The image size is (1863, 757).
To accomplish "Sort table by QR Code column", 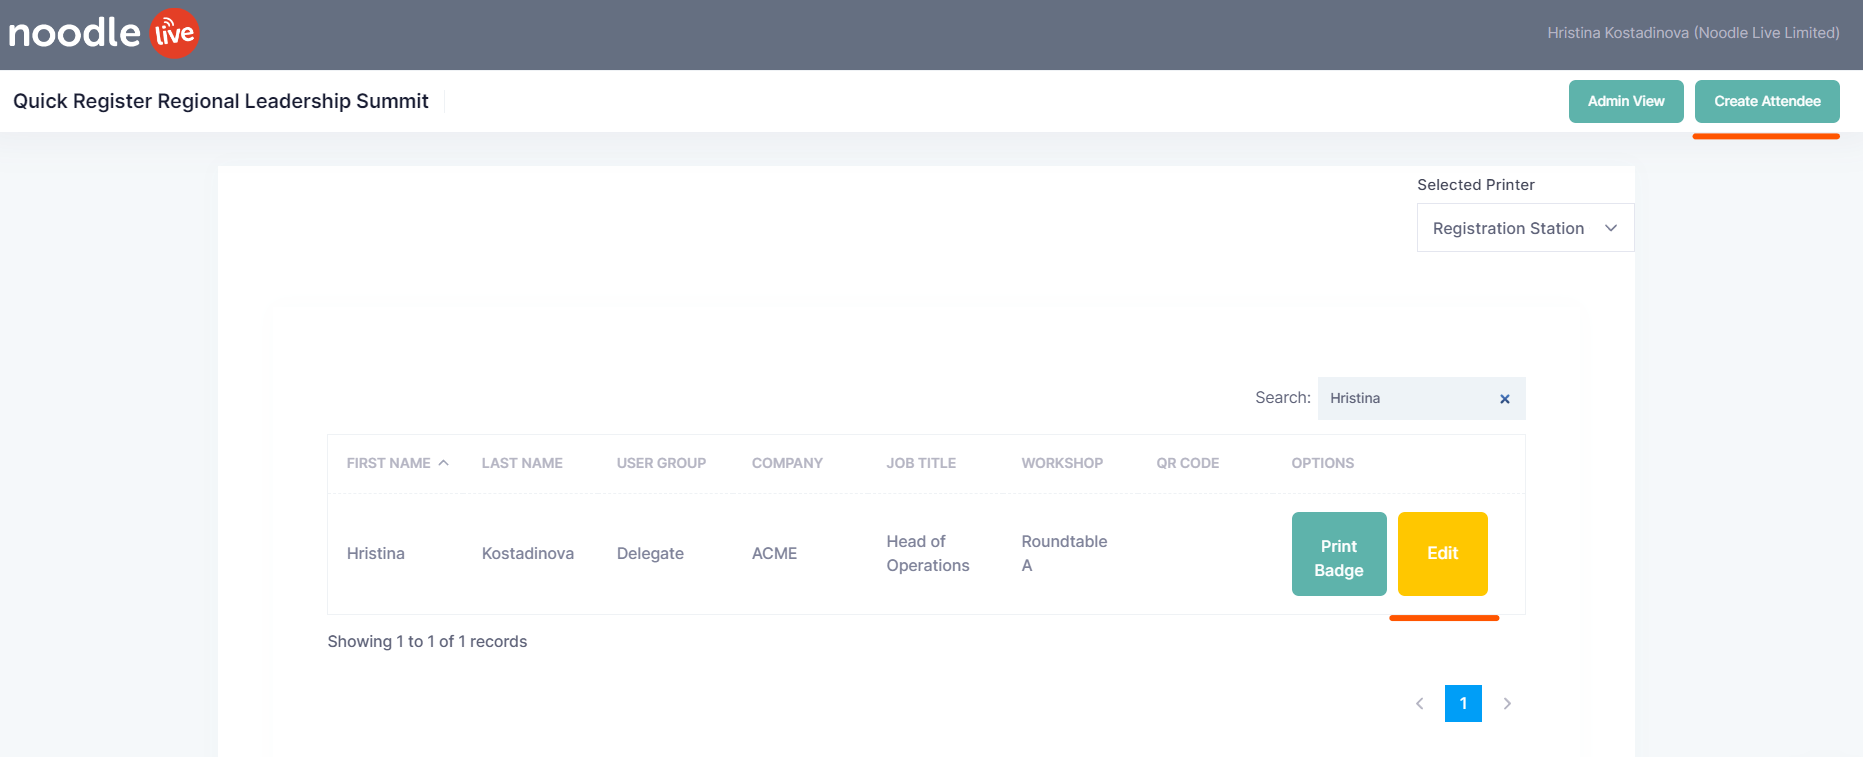I will (x=1187, y=463).
